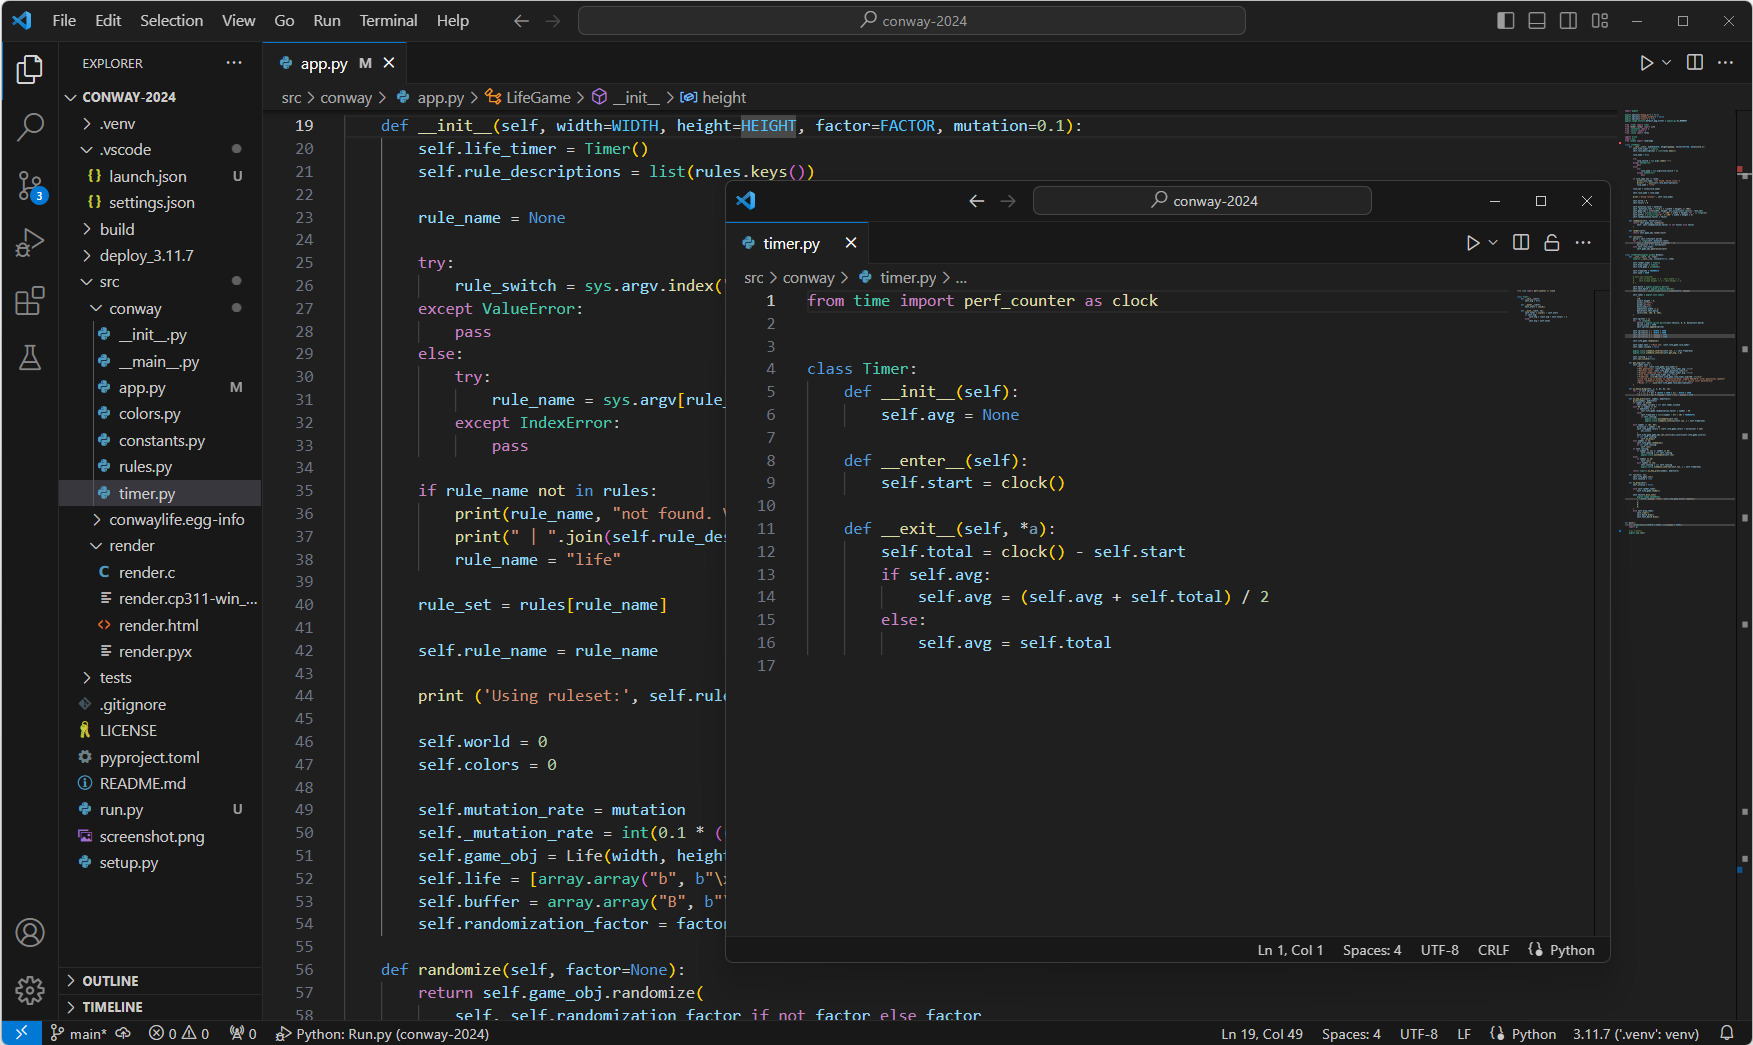Open the Search view in activity bar
The image size is (1753, 1045).
(30, 127)
